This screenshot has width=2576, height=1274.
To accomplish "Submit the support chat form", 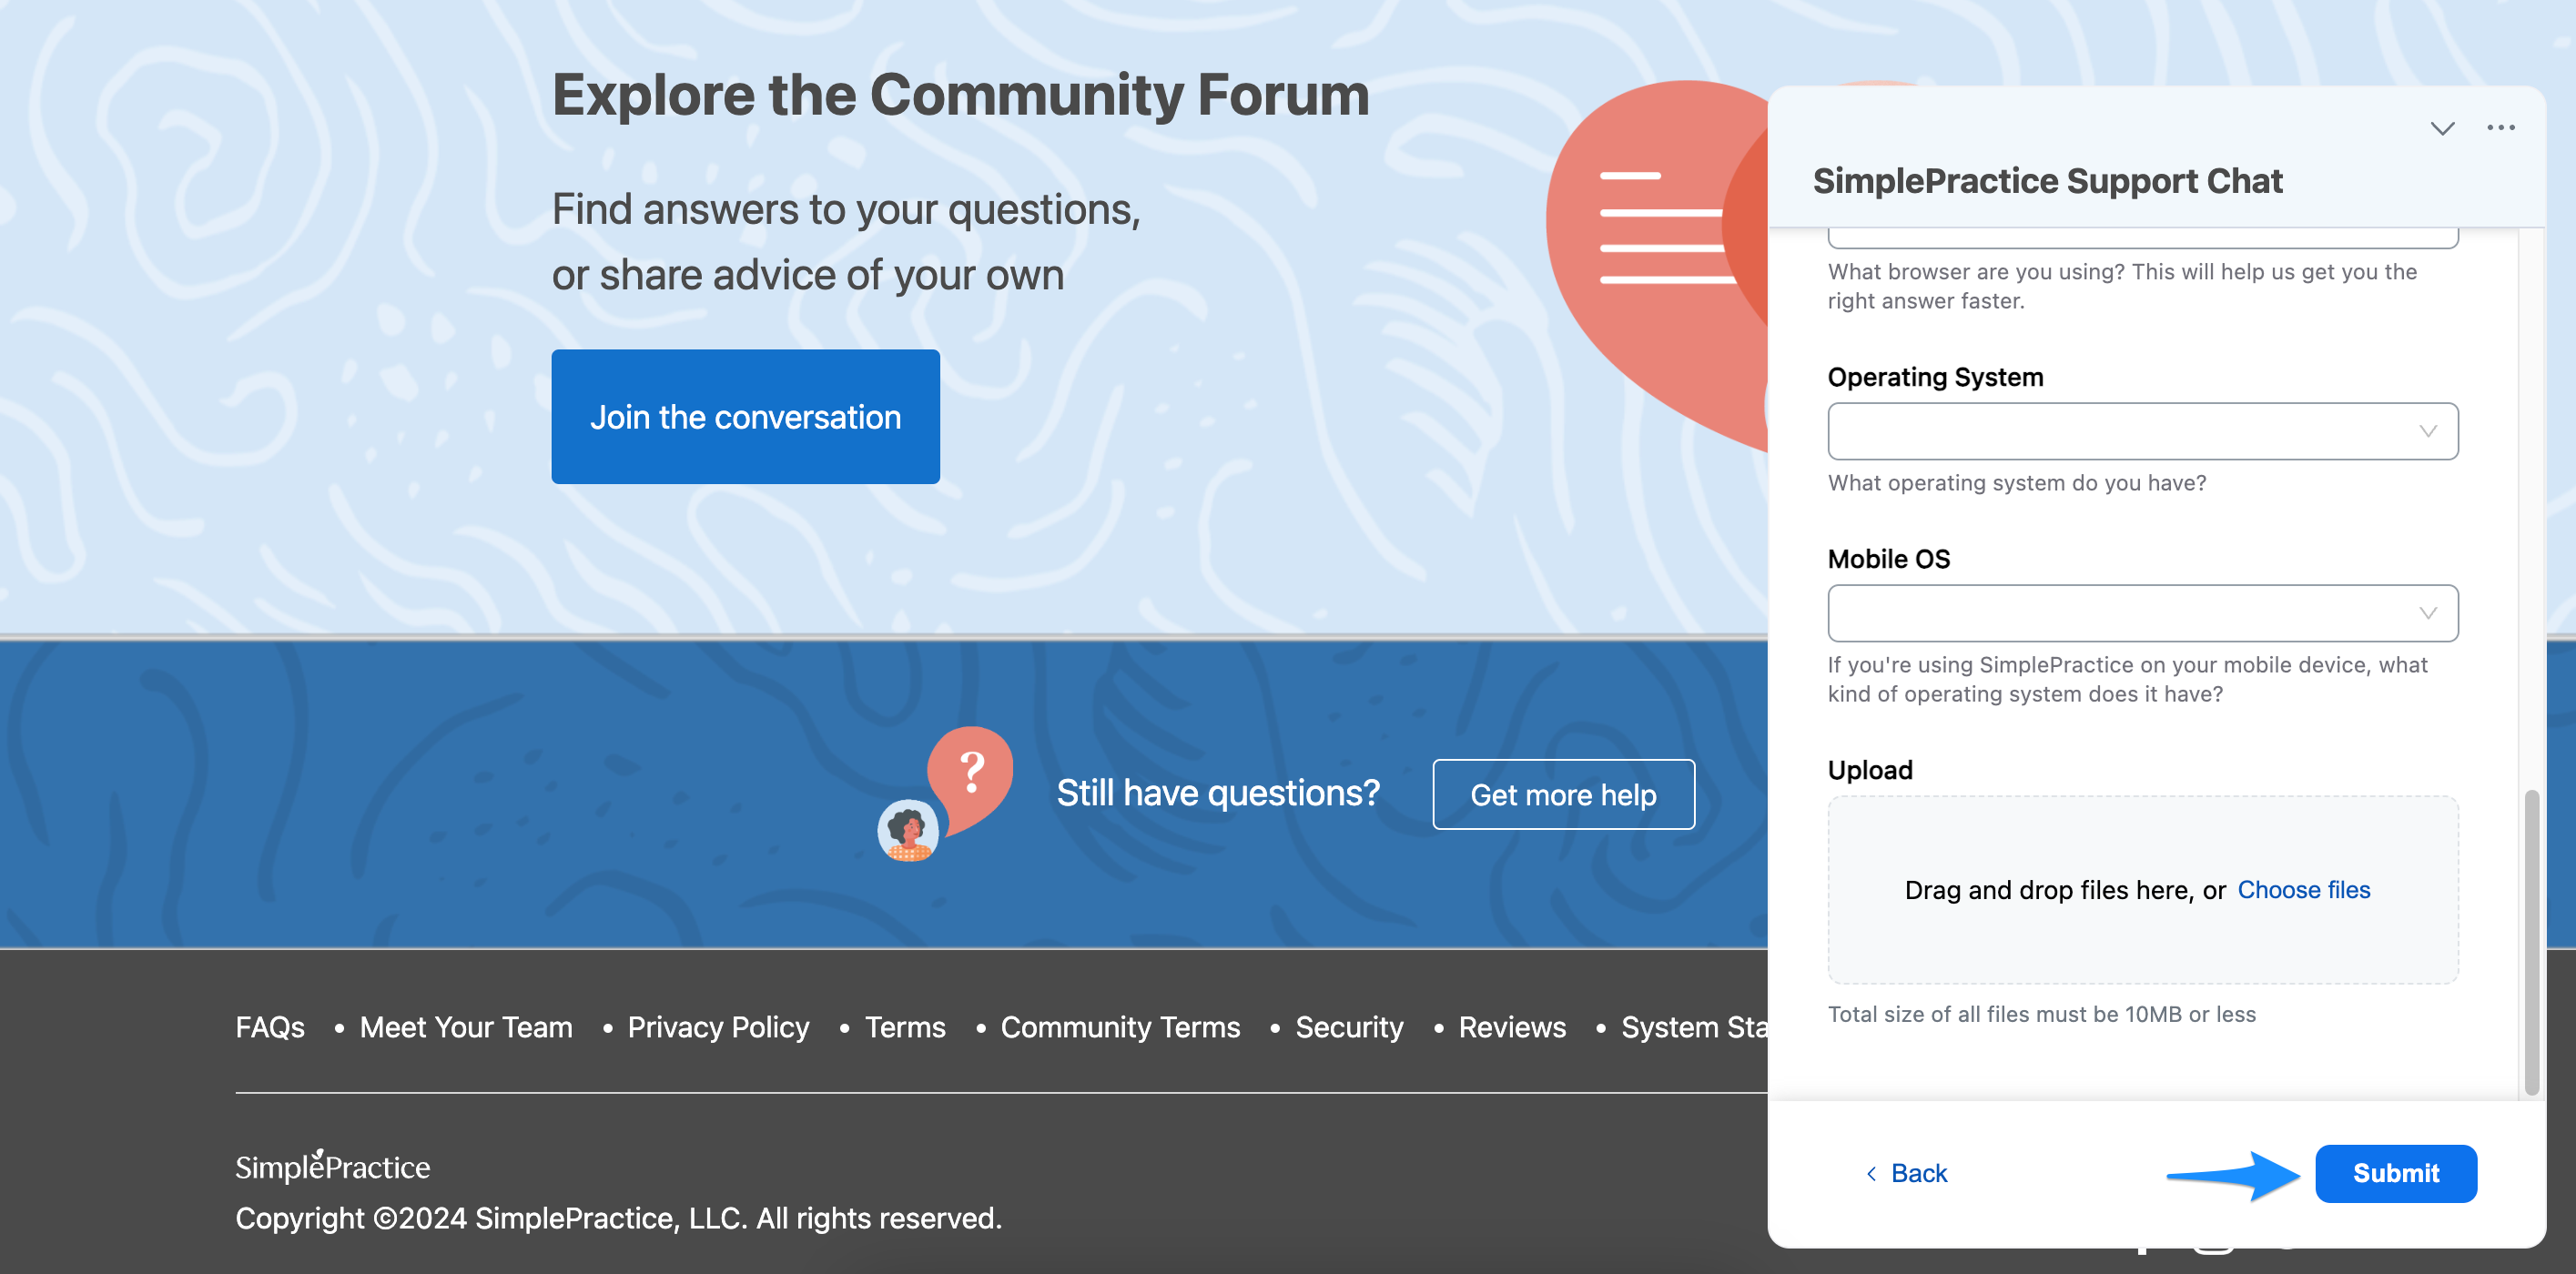I will (2396, 1173).
